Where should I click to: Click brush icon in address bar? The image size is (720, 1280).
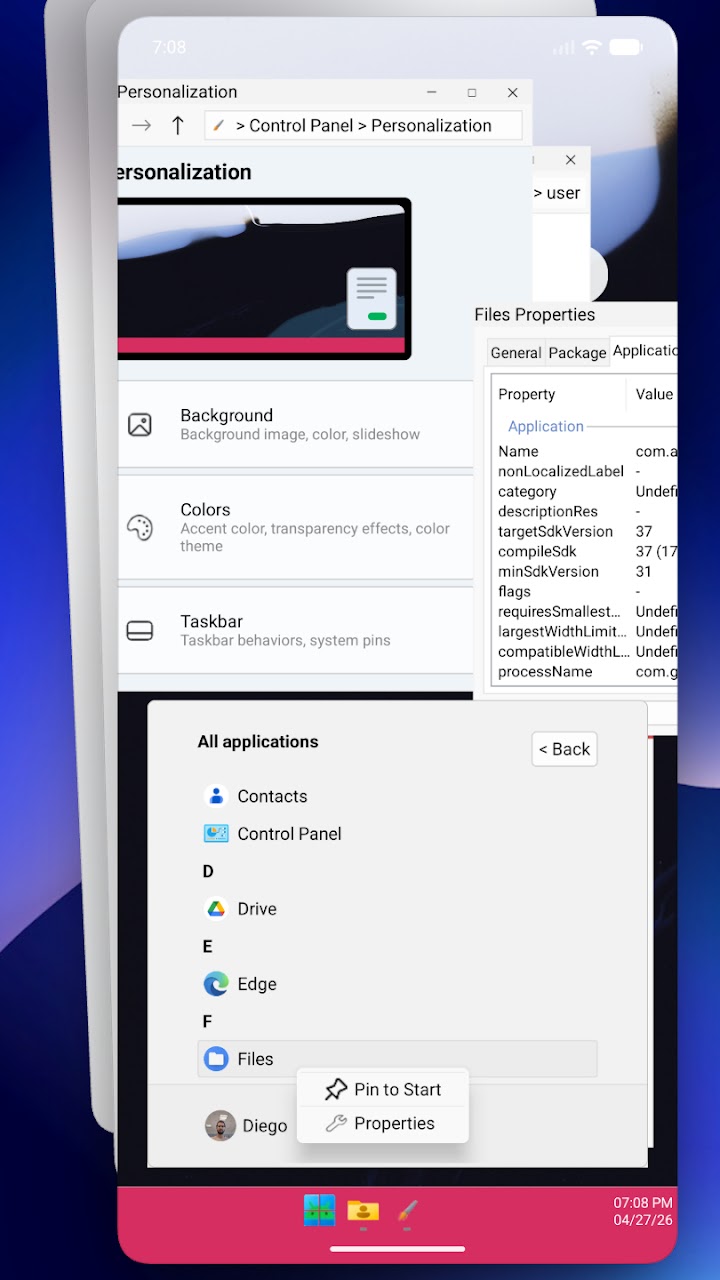220,125
